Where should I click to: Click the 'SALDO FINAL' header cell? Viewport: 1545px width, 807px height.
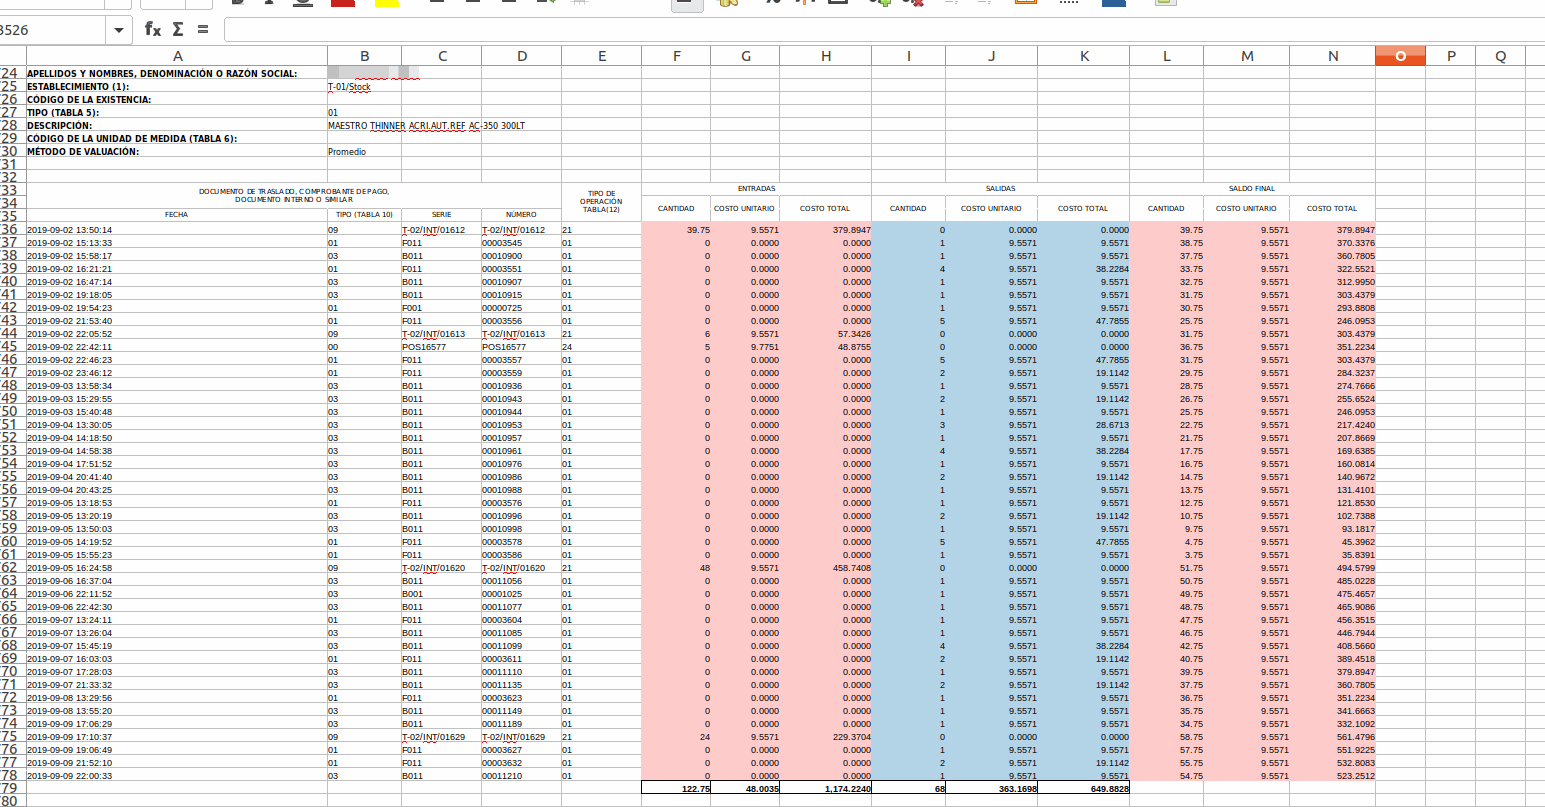point(1252,188)
